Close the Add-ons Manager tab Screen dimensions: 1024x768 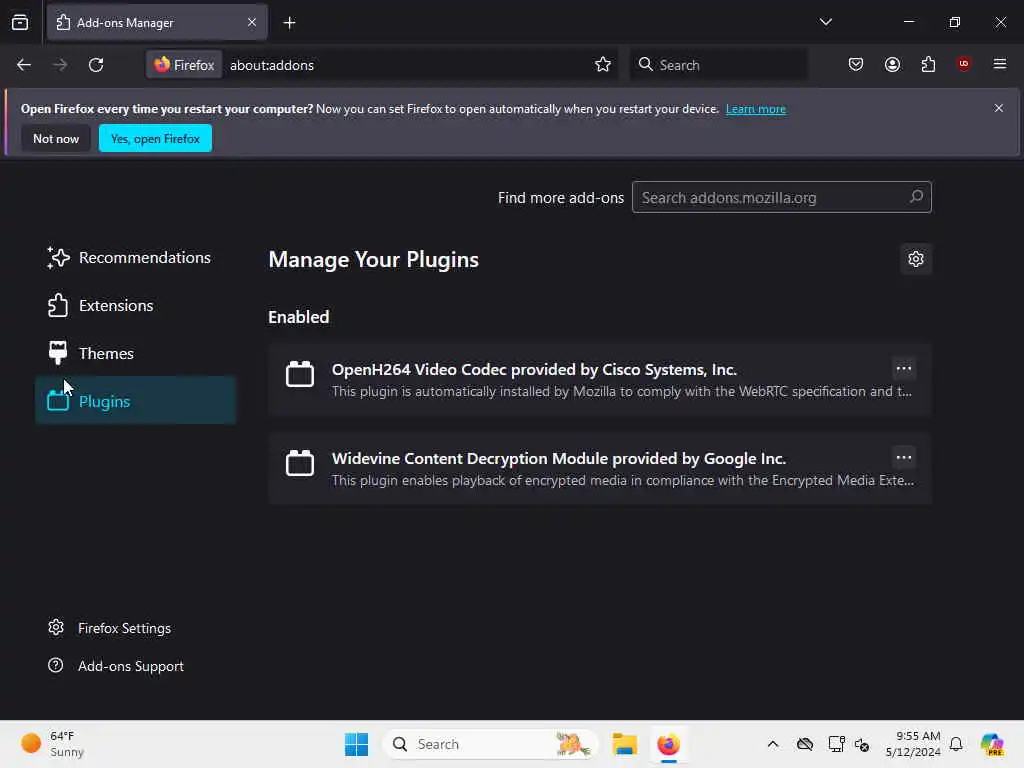[251, 22]
